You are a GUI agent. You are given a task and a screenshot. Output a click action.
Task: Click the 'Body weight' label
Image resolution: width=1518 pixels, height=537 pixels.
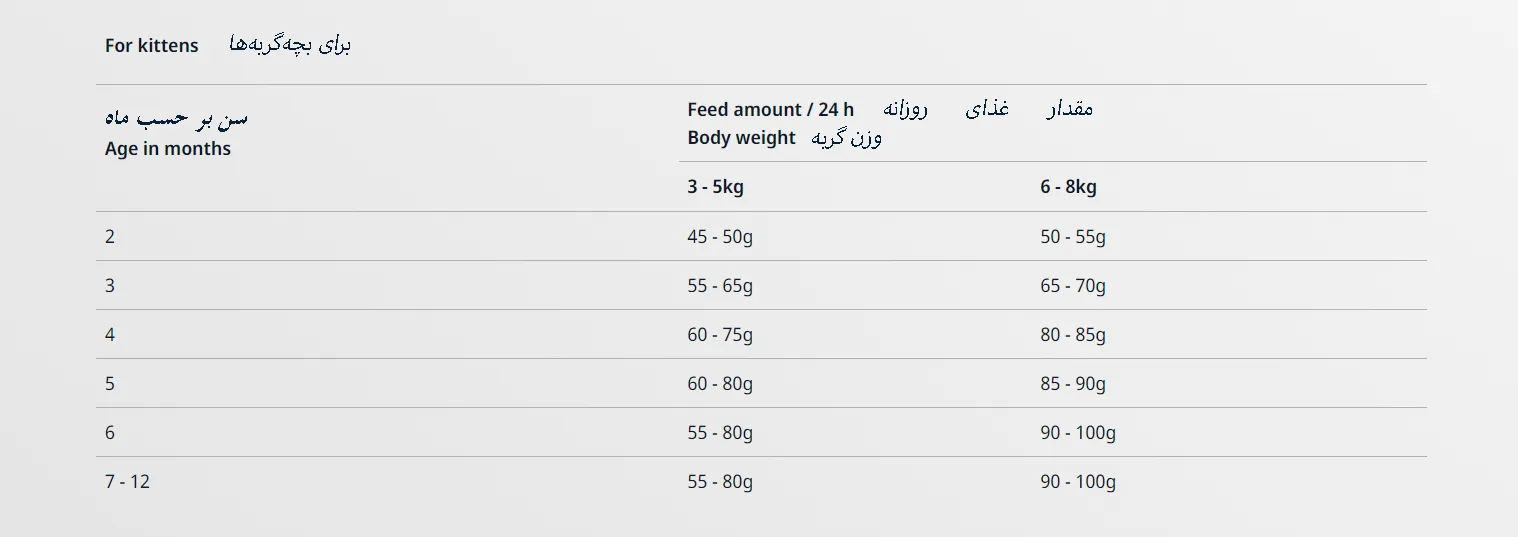[741, 138]
